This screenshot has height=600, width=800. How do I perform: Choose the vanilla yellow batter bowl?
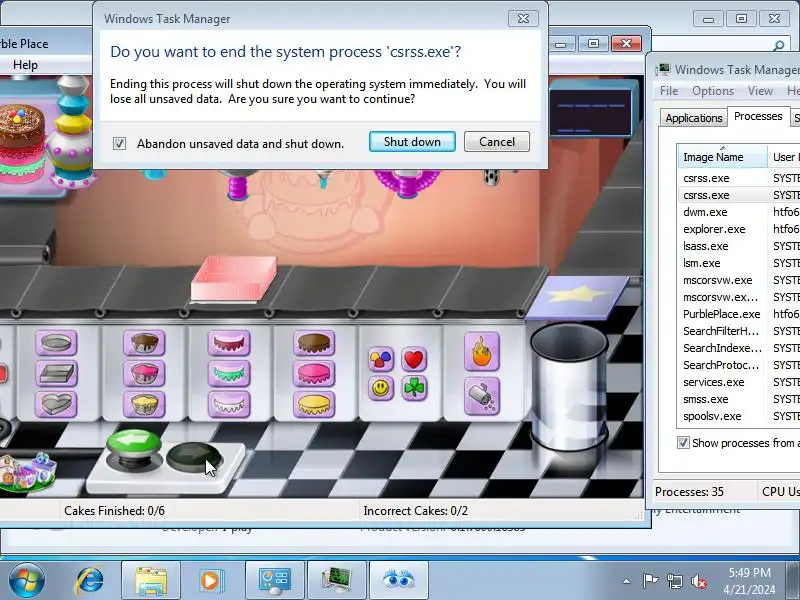[x=144, y=404]
